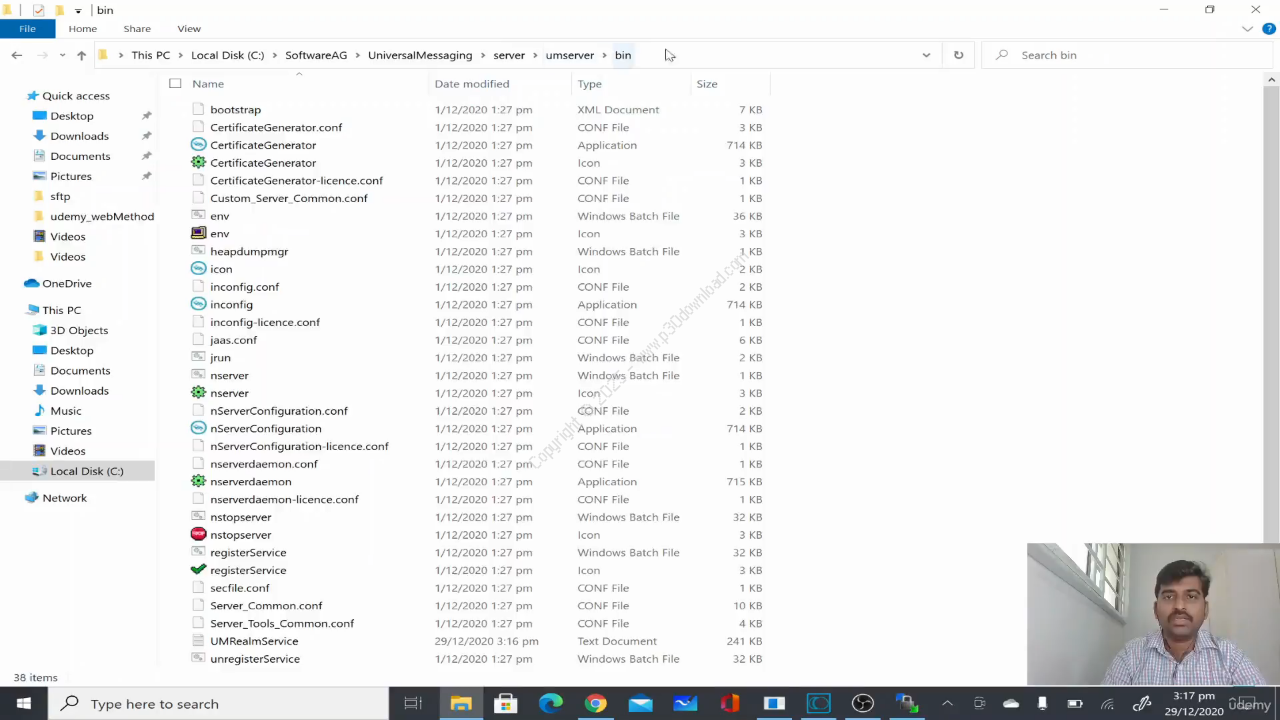This screenshot has width=1280, height=720.
Task: Sort by the Size column header
Action: (707, 84)
